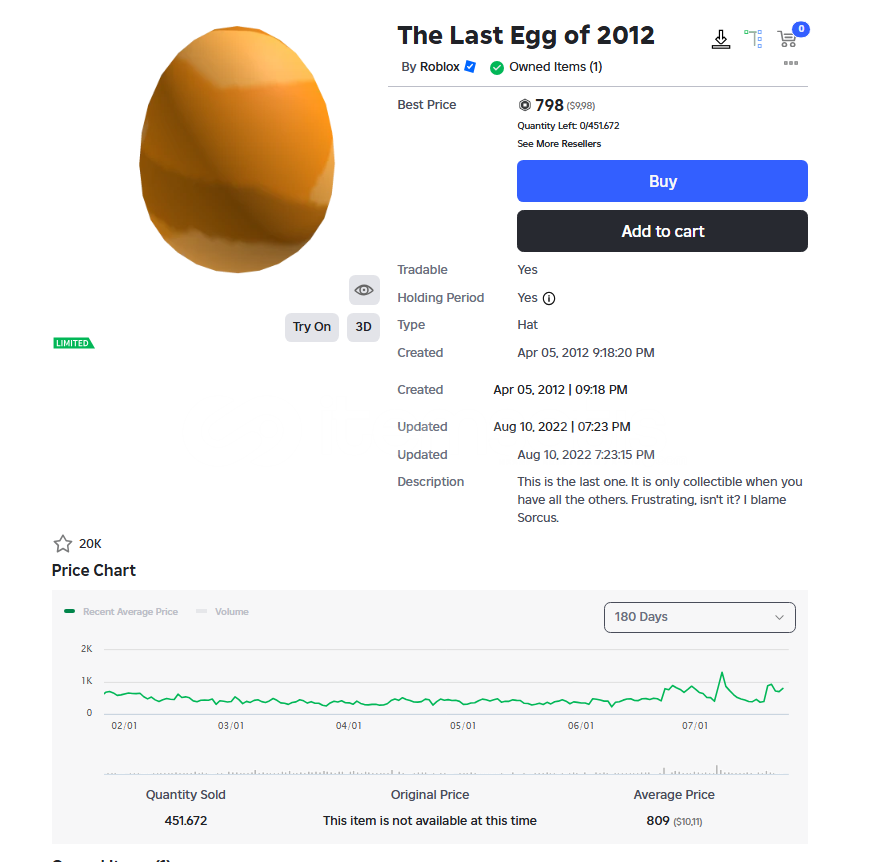Image resolution: width=869 pixels, height=862 pixels.
Task: Switch to the 3D view
Action: (364, 327)
